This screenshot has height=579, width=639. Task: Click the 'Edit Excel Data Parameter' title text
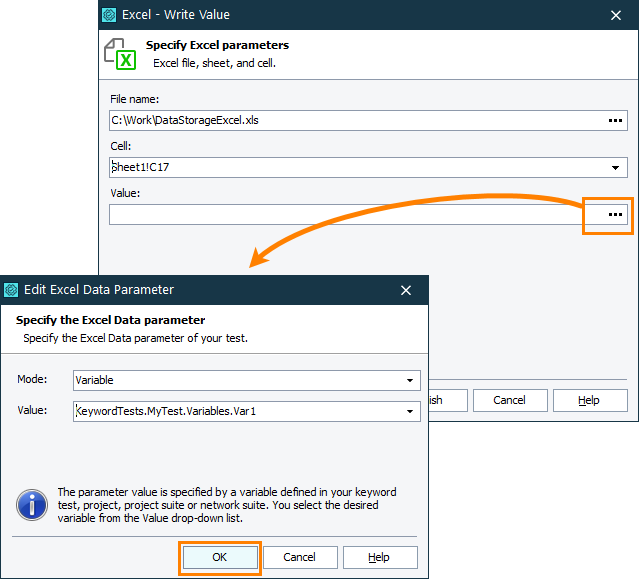99,290
